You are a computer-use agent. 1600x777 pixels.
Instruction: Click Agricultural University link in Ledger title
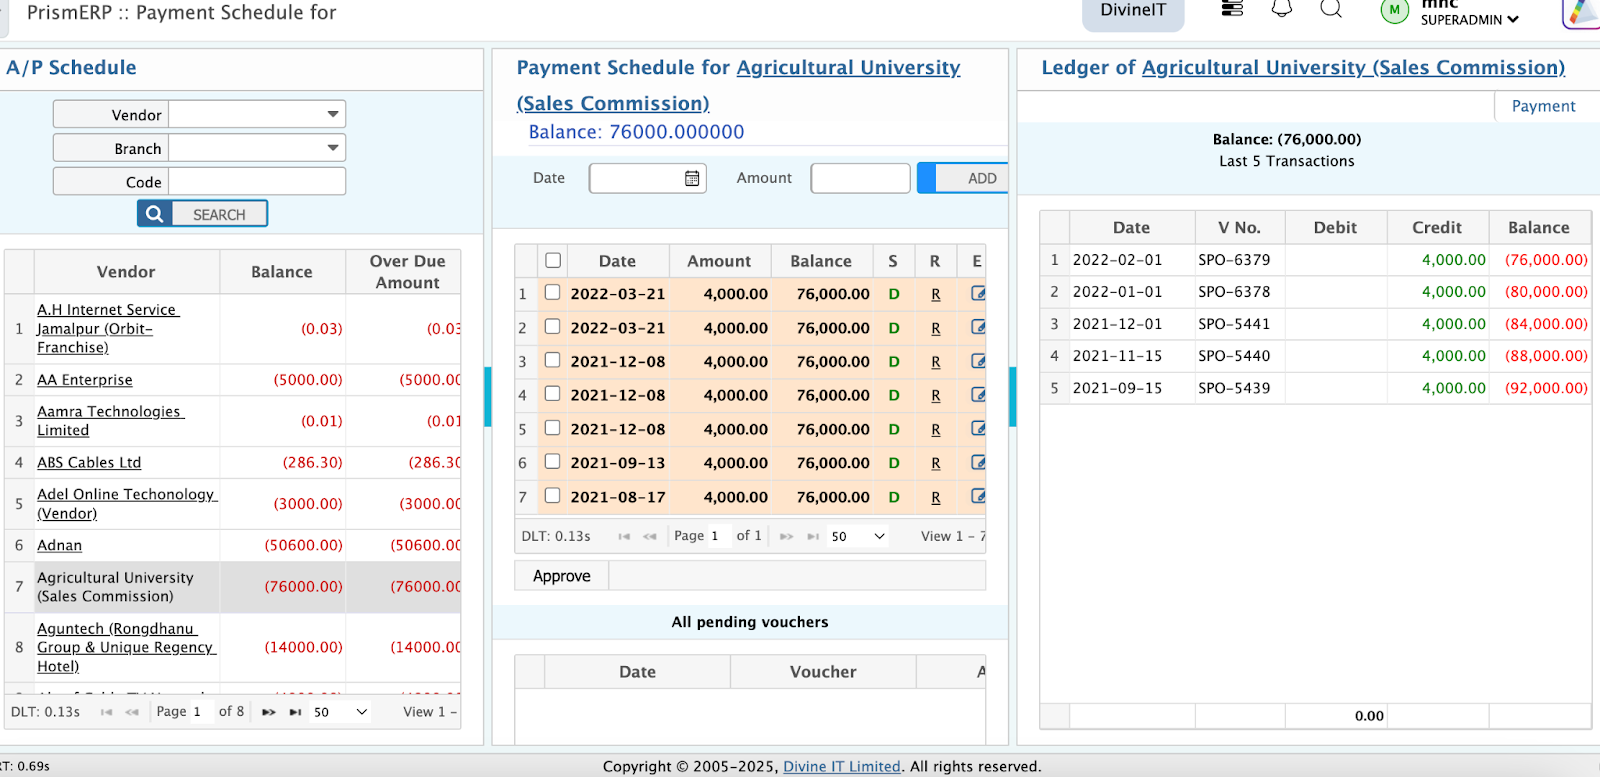1353,67
